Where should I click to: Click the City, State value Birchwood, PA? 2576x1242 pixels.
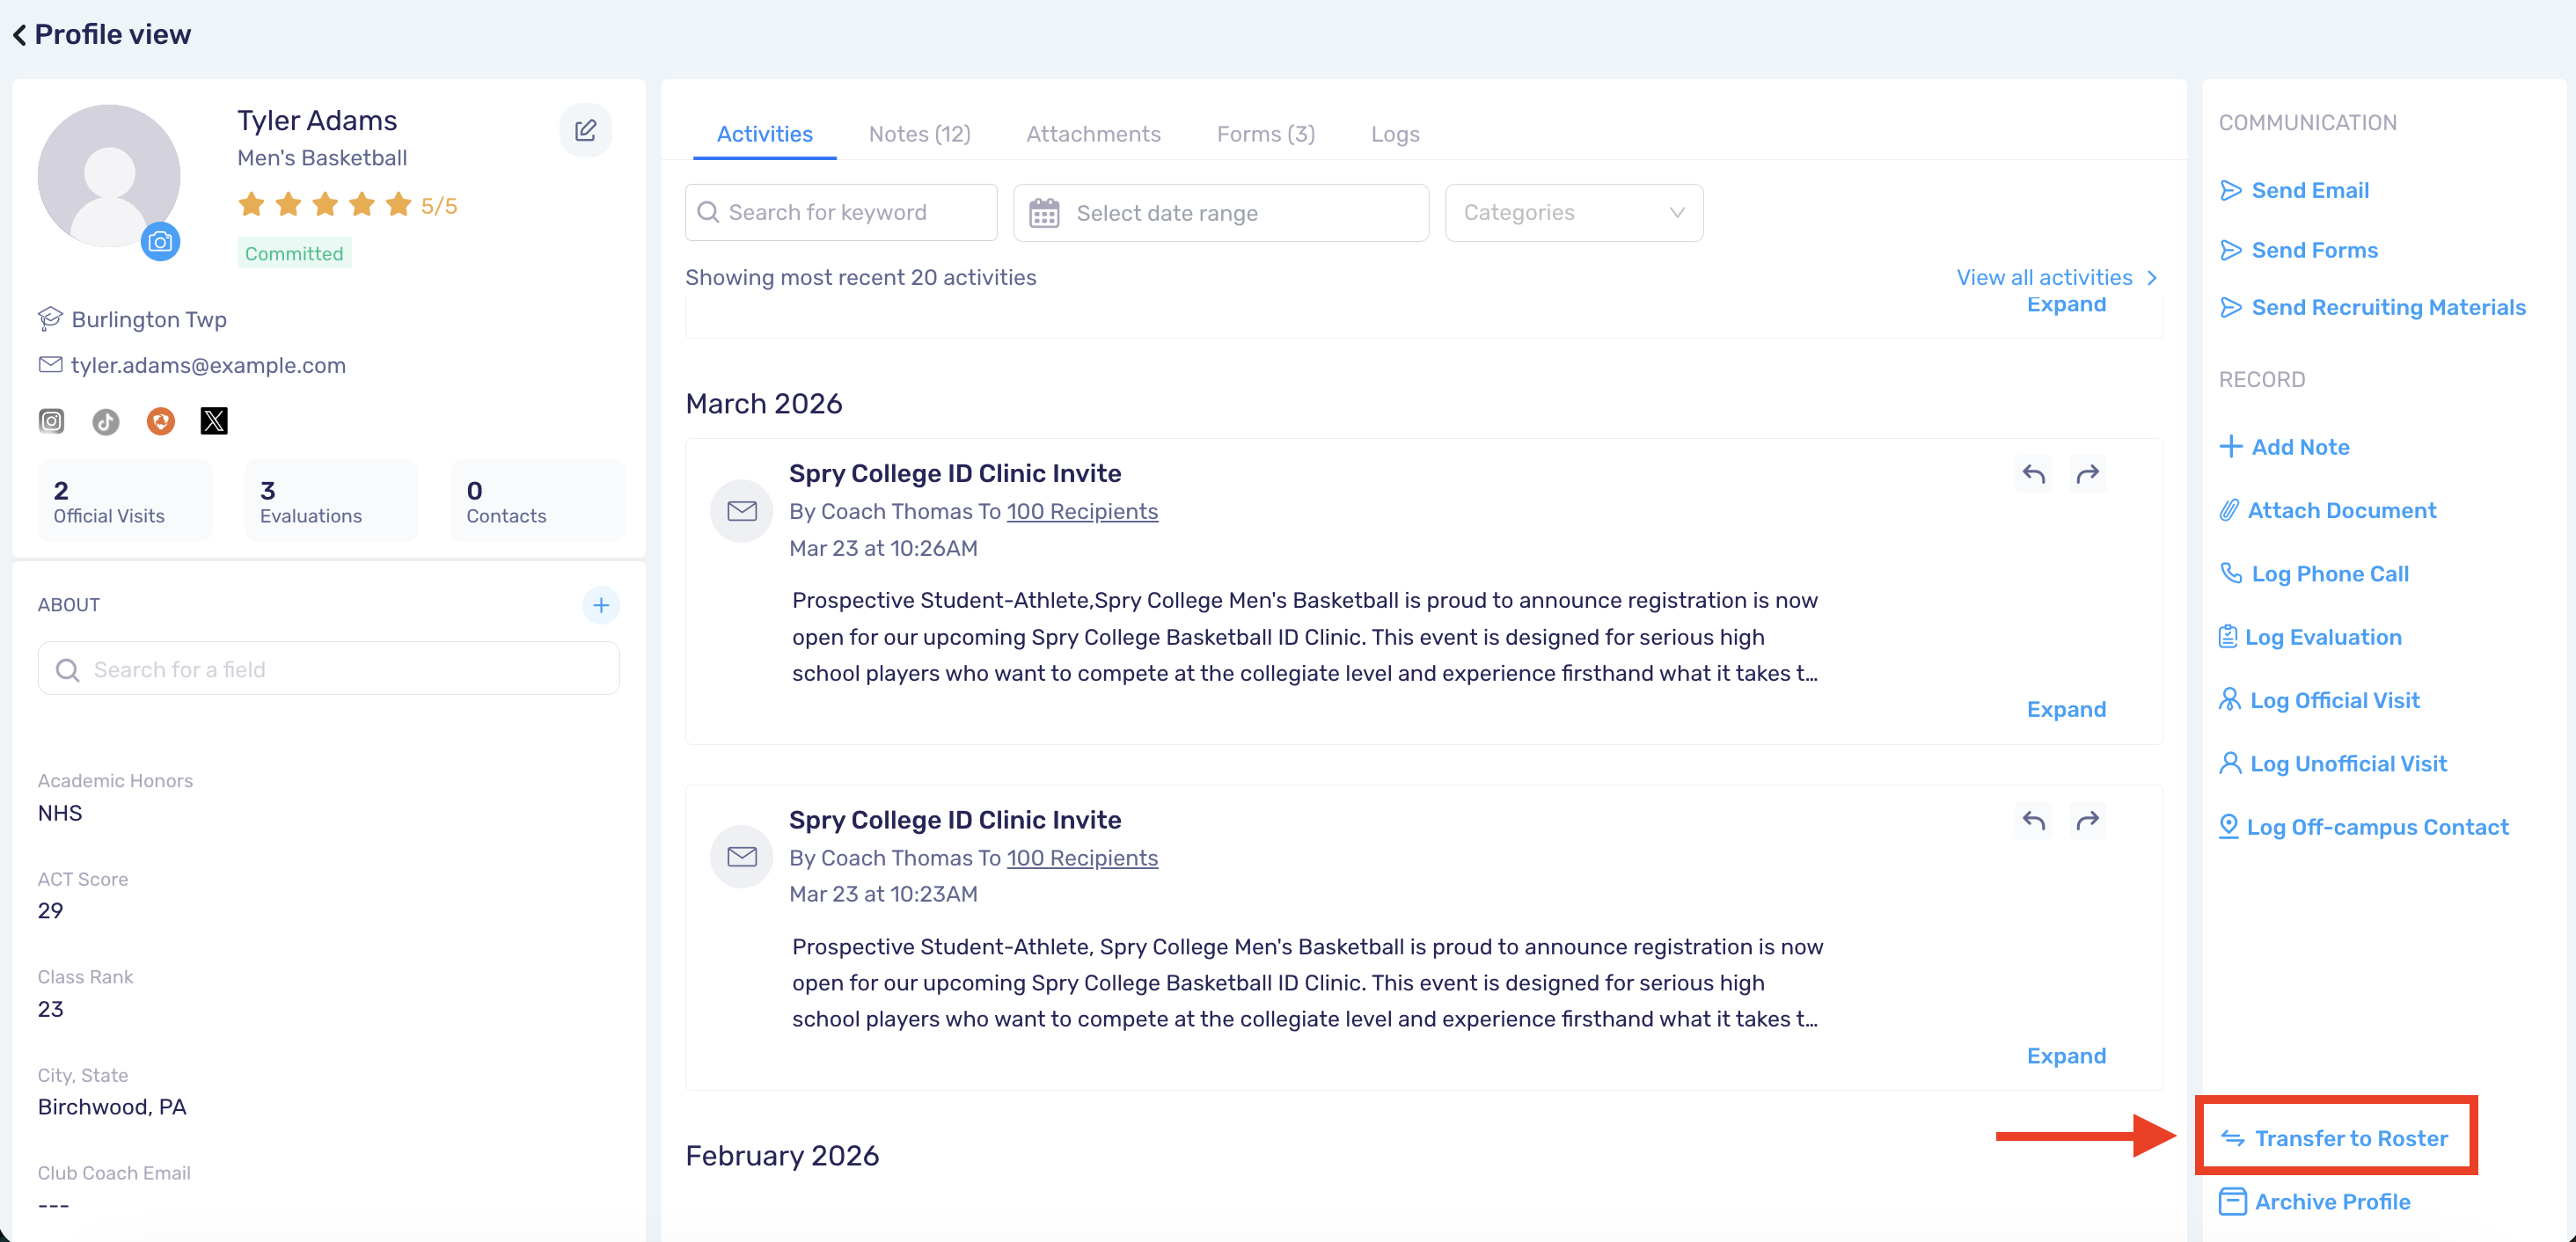(x=112, y=1107)
